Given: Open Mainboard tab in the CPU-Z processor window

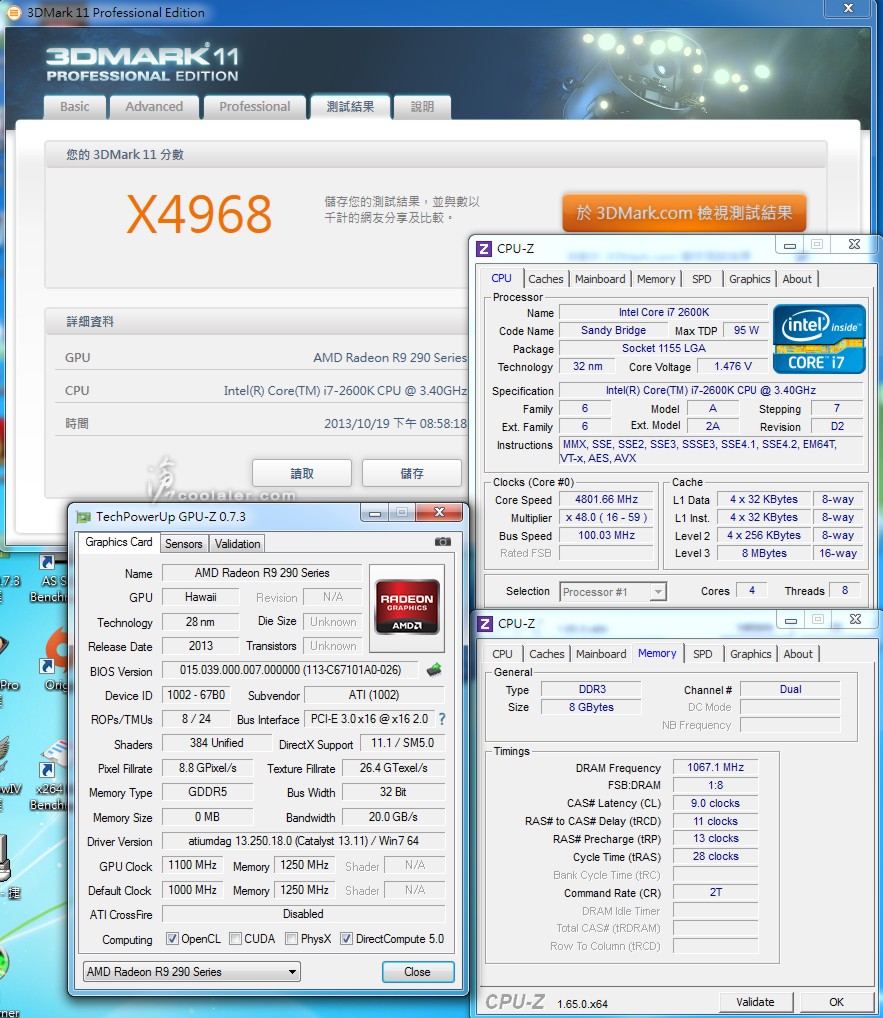Looking at the screenshot, I should point(600,279).
